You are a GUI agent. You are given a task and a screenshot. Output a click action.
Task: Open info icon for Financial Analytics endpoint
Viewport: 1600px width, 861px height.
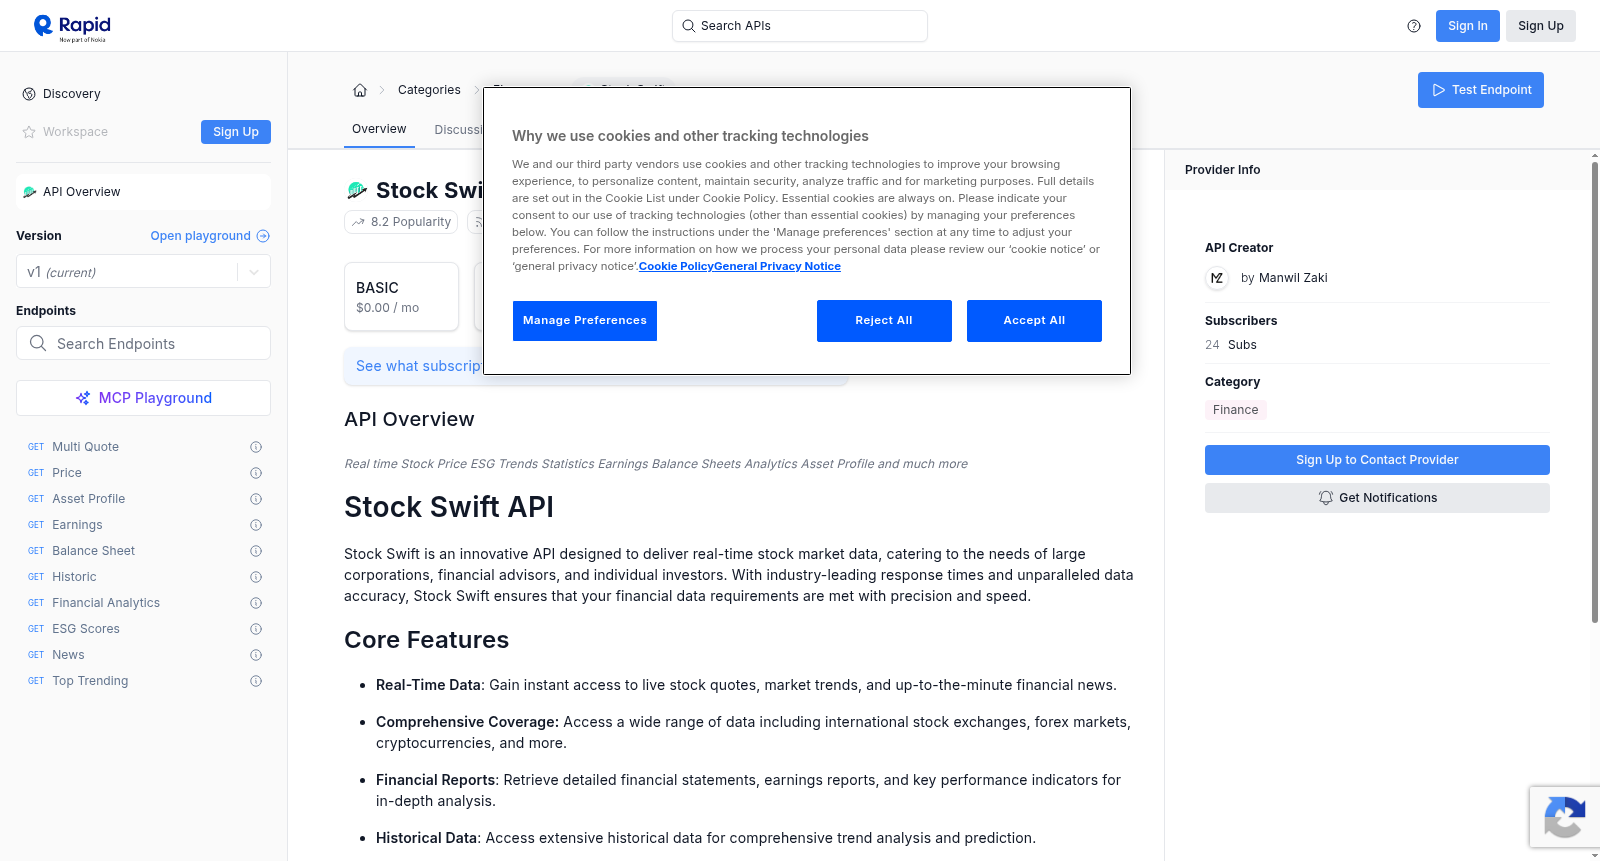coord(256,603)
